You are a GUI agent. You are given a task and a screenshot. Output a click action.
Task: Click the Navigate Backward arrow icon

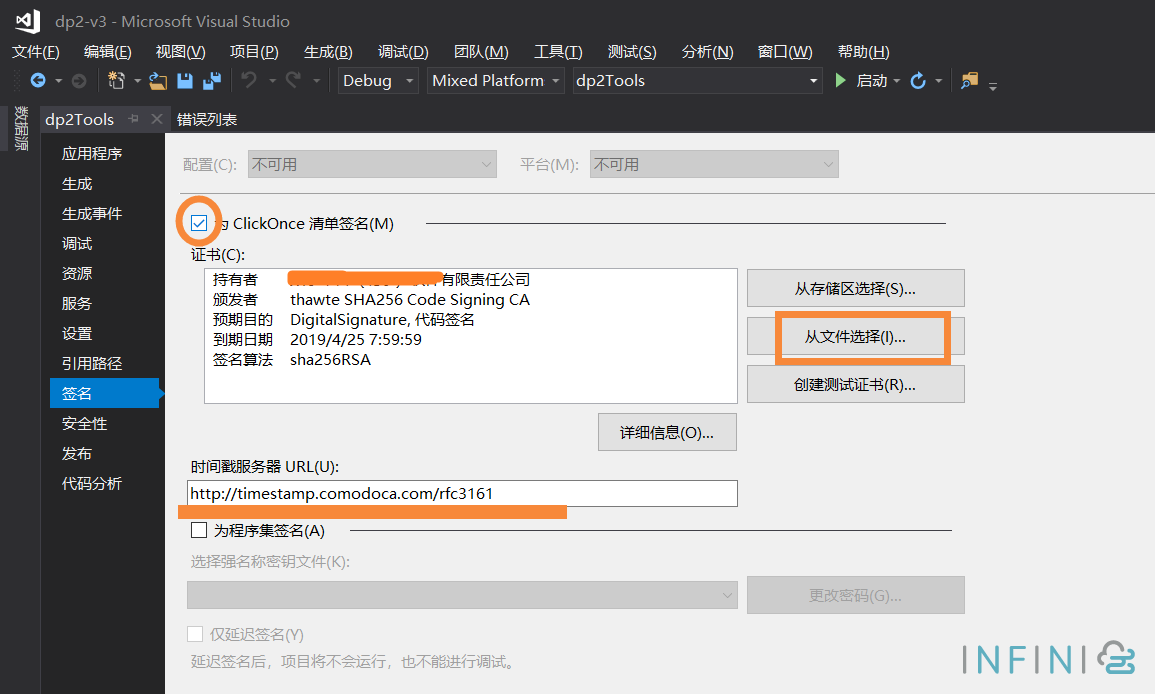click(x=37, y=82)
